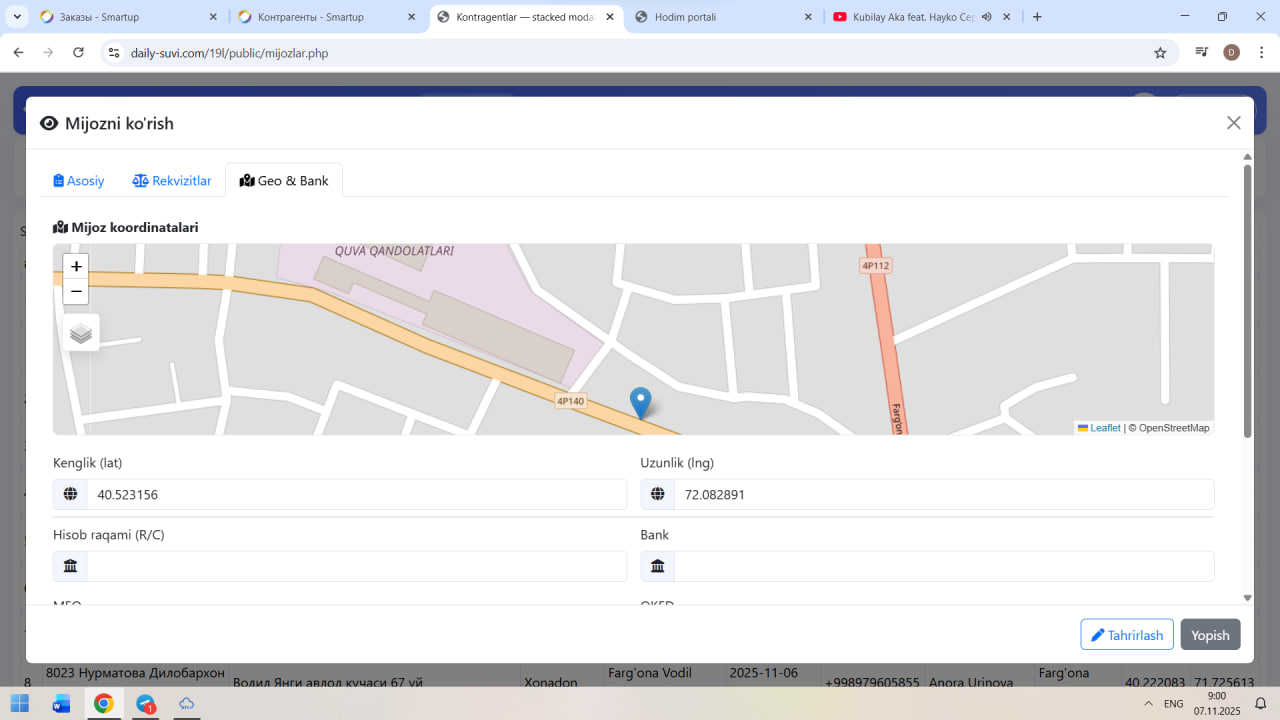Click the modal vertical scrollbar
The image size is (1280, 720).
(x=1247, y=300)
